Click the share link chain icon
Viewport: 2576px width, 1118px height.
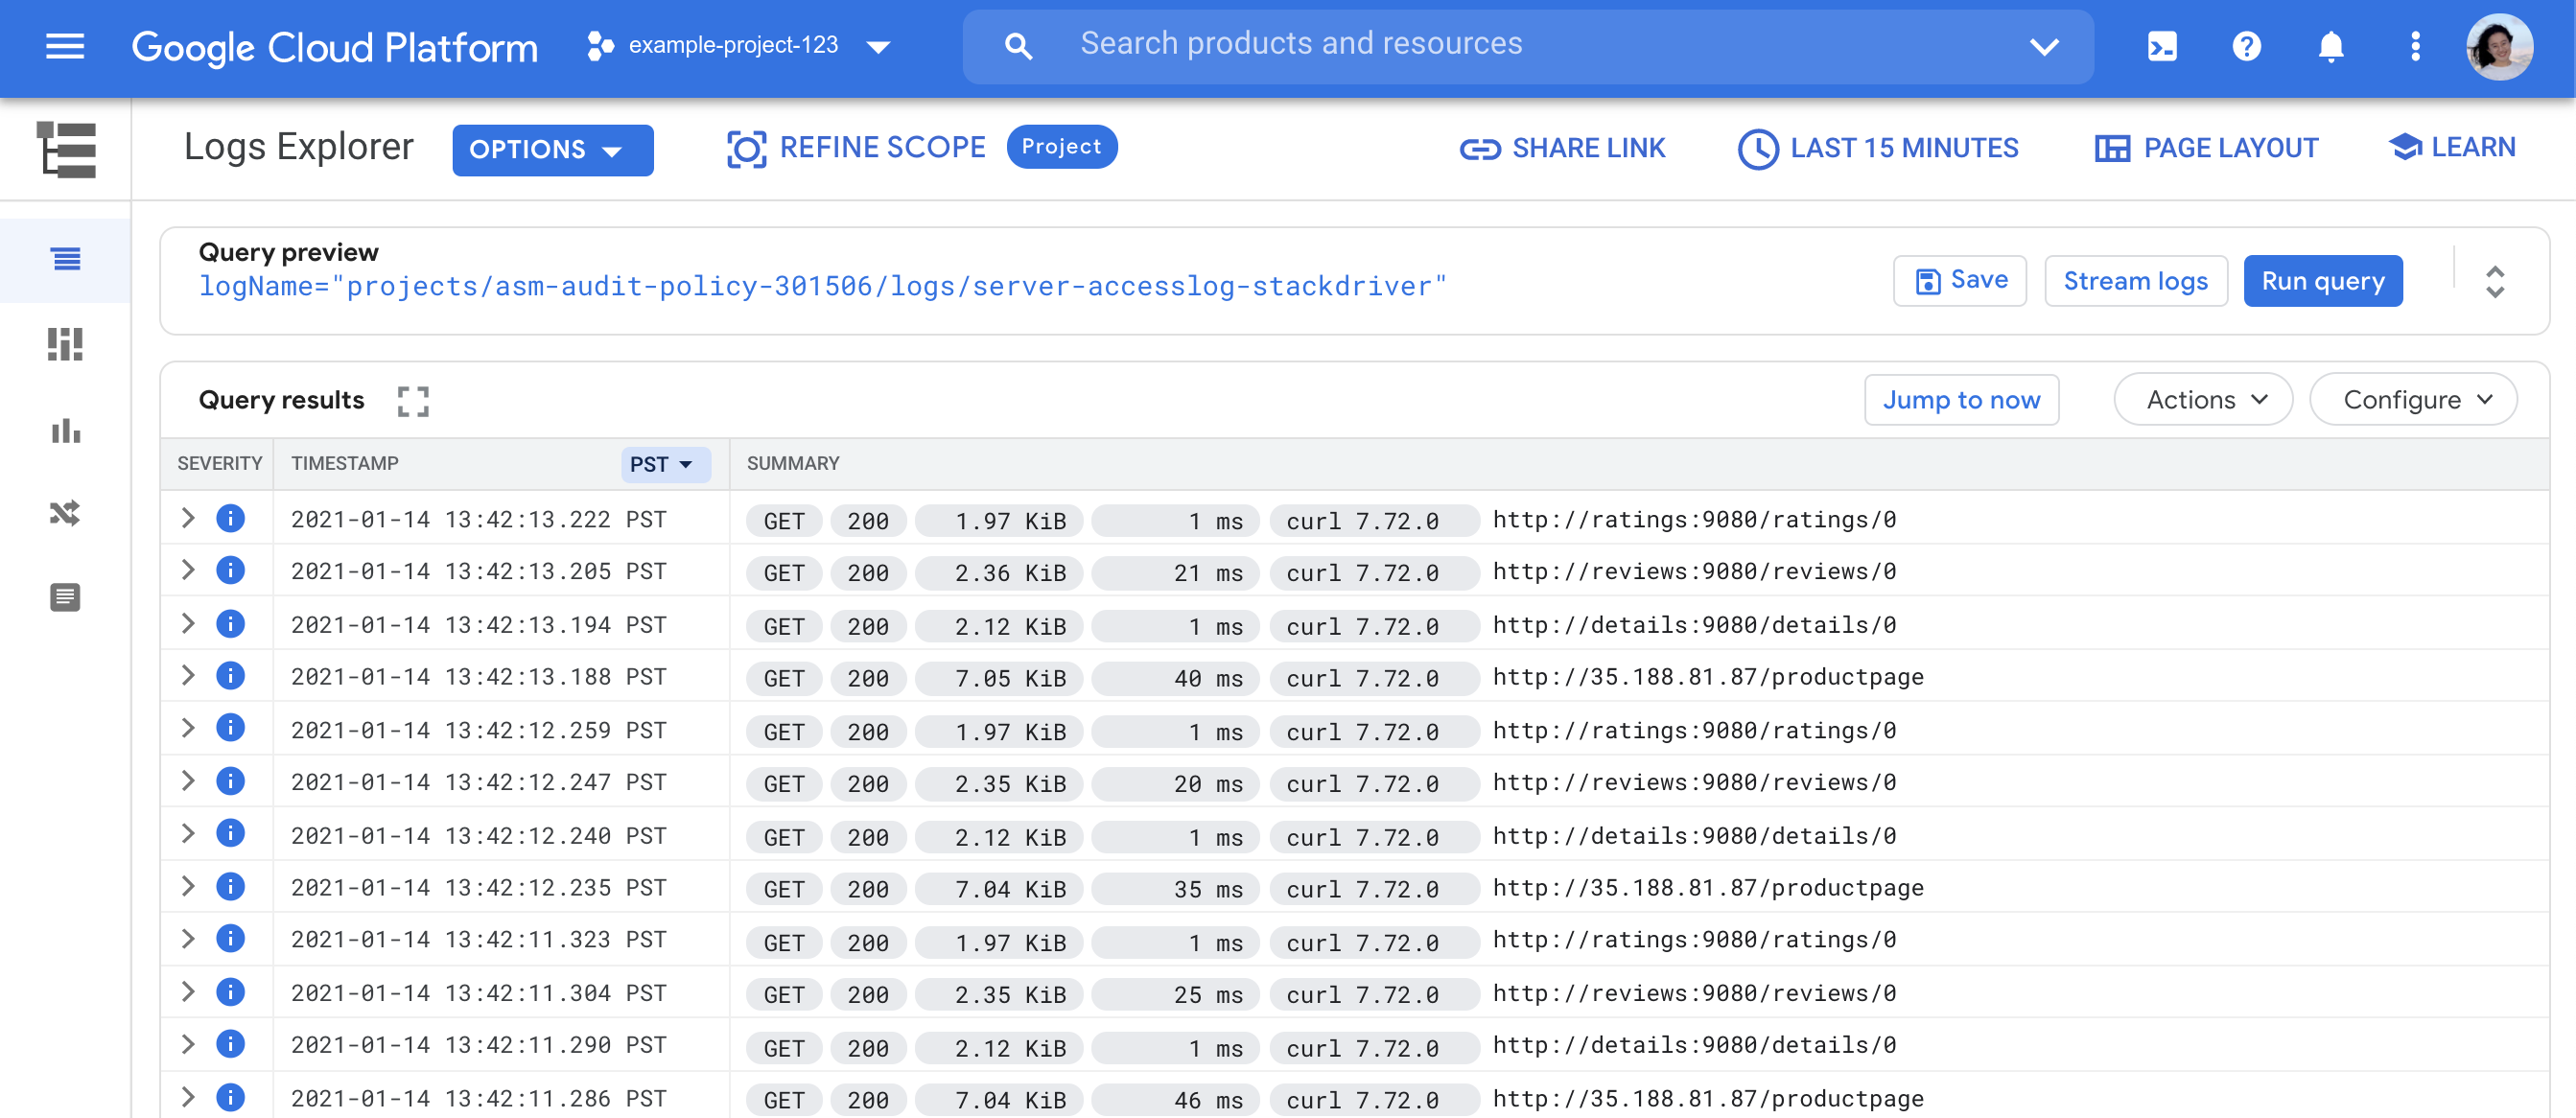1472,146
